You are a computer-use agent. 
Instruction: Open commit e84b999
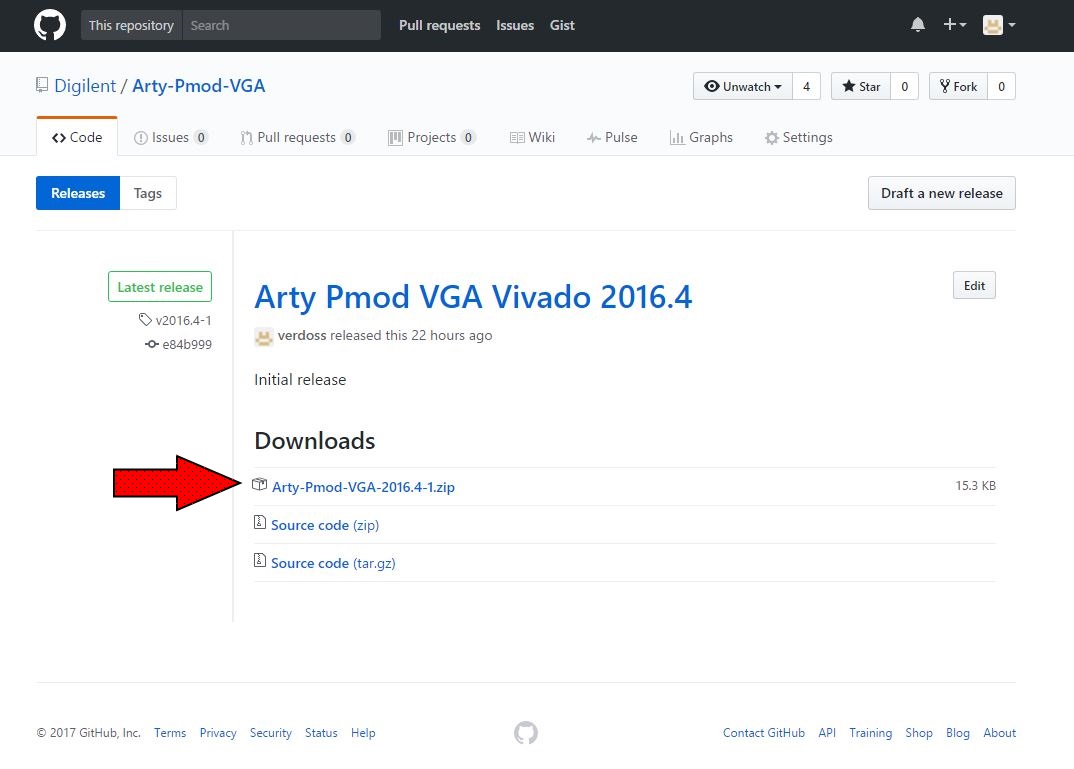click(179, 344)
